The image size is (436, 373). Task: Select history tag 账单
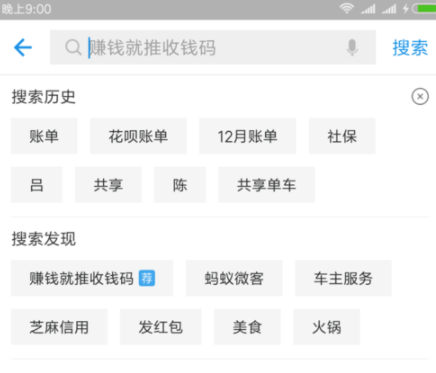coord(44,136)
